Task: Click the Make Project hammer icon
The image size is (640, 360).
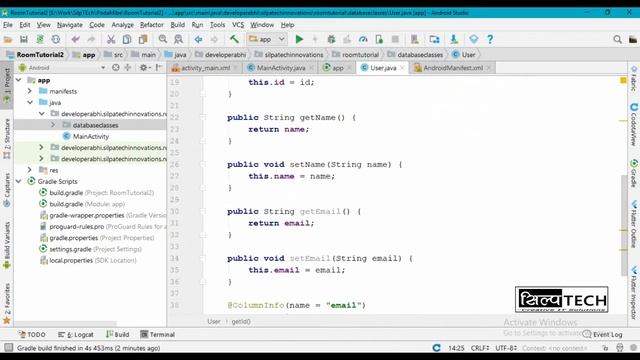Action: (234, 39)
